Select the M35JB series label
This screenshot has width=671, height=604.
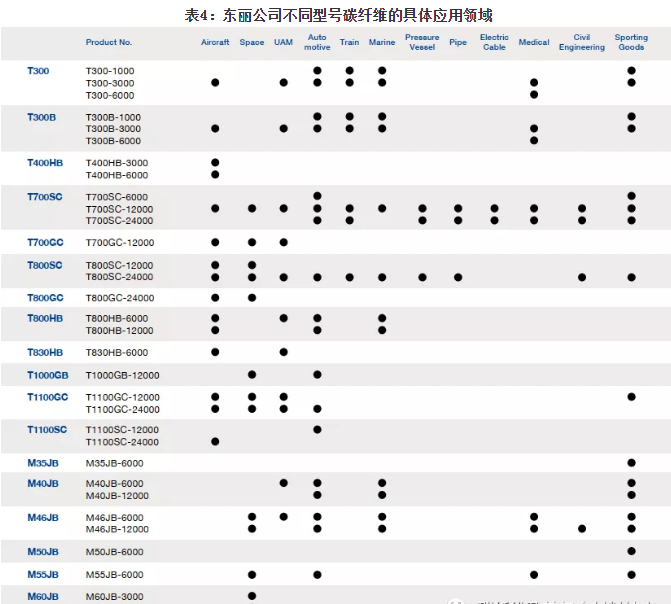click(x=43, y=463)
